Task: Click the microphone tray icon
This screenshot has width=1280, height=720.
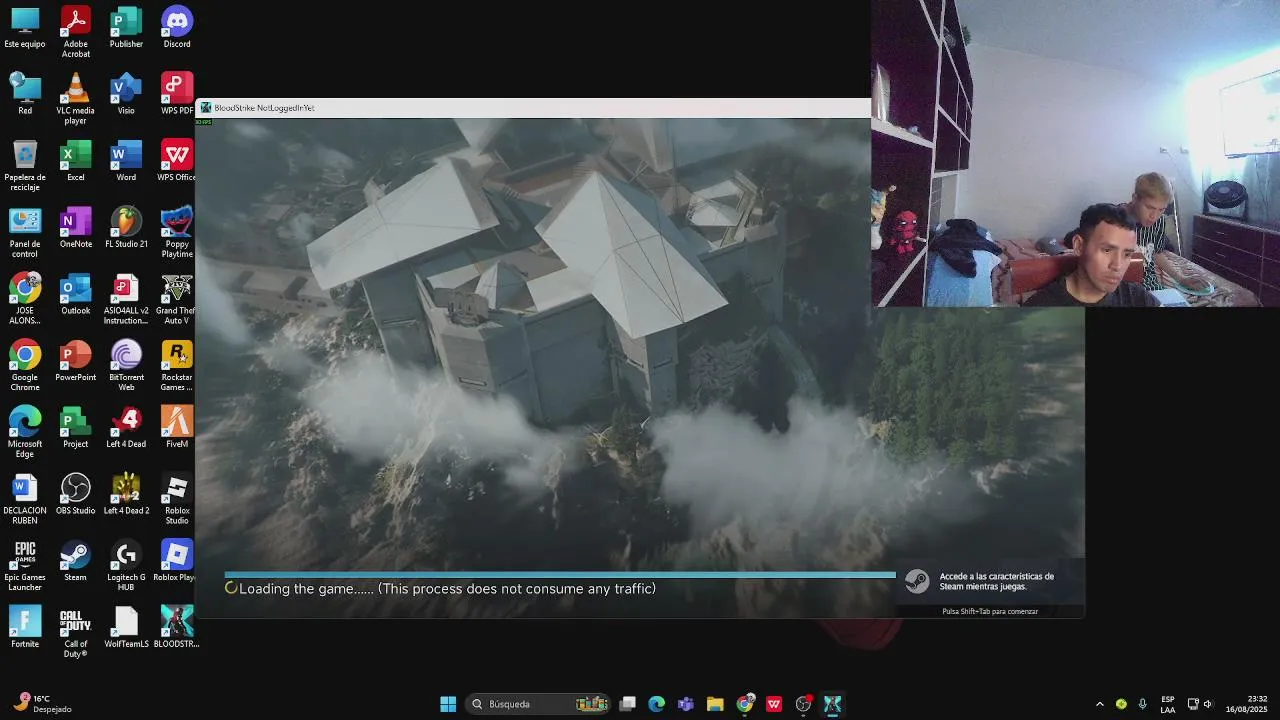Action: (1143, 704)
